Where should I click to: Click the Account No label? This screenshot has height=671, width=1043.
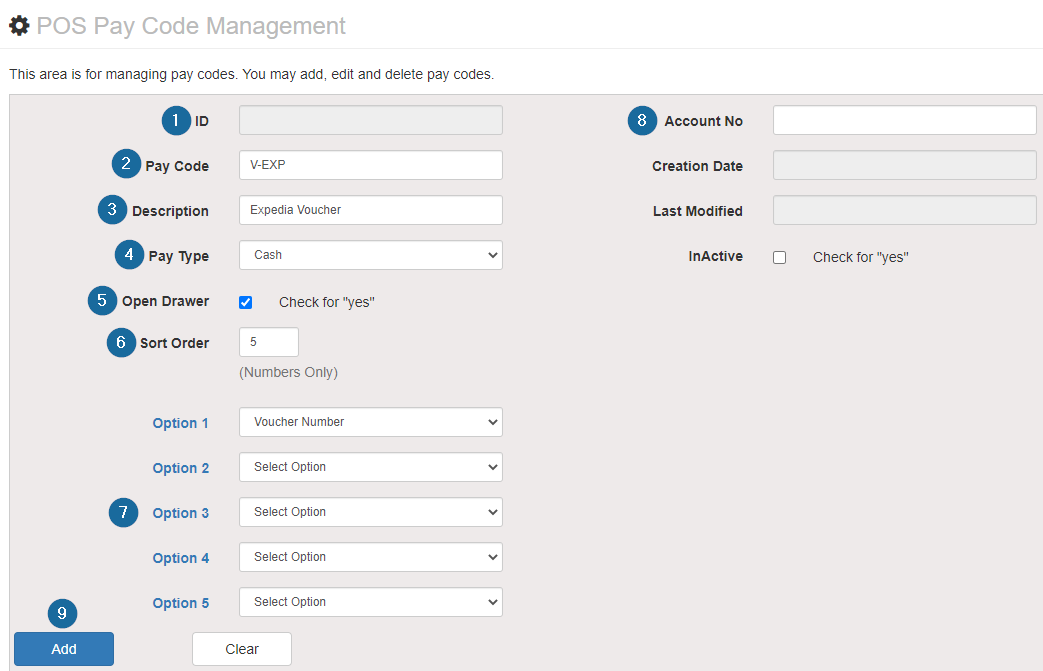point(704,121)
